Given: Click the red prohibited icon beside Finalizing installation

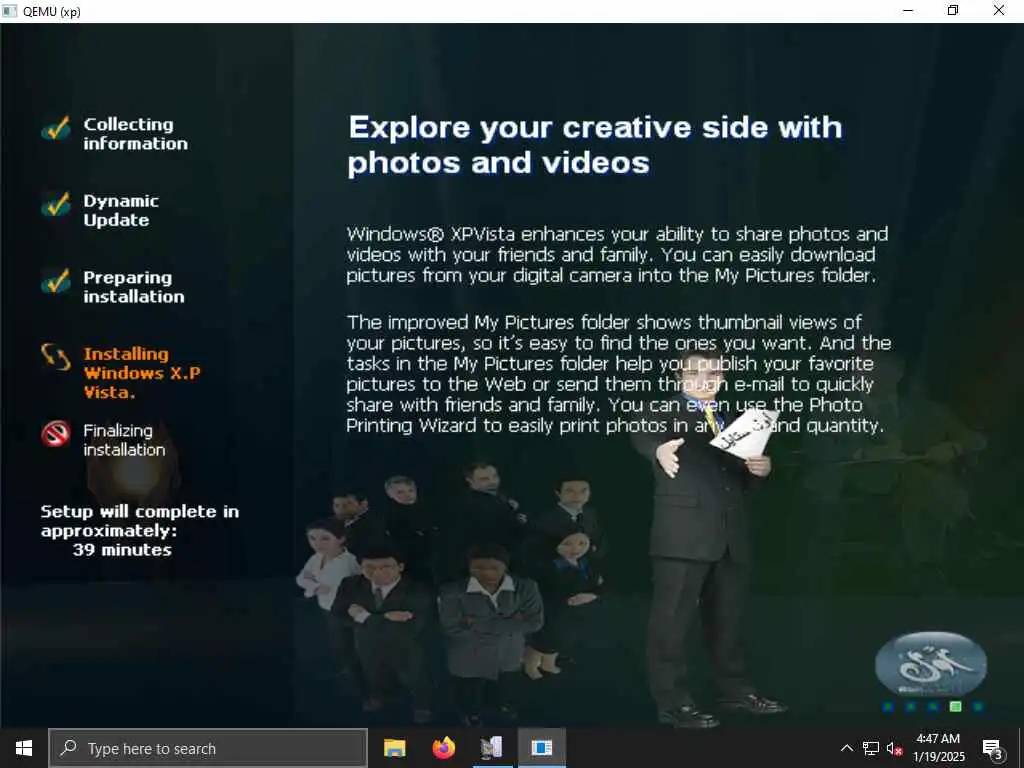Looking at the screenshot, I should click(56, 434).
